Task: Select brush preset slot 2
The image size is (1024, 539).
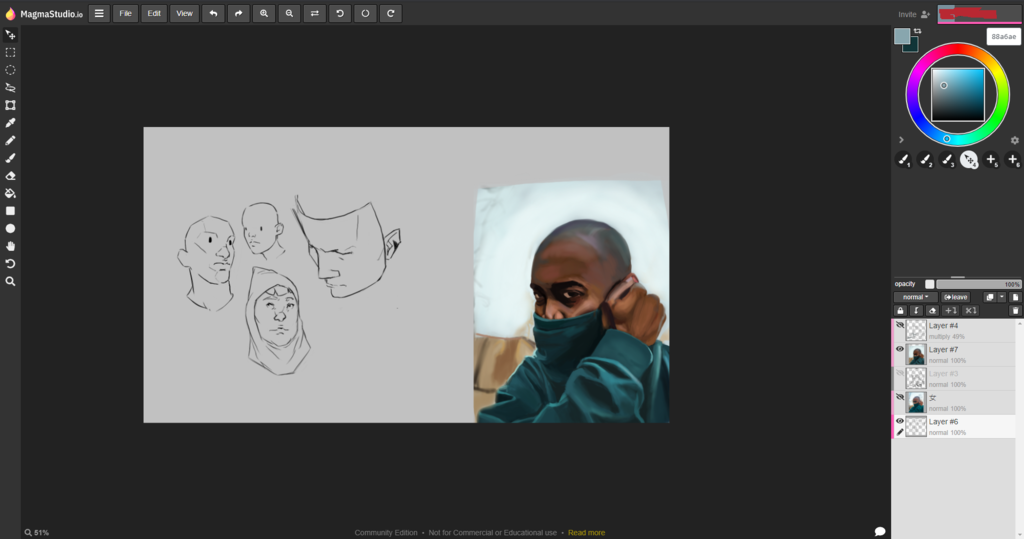Action: [x=925, y=159]
